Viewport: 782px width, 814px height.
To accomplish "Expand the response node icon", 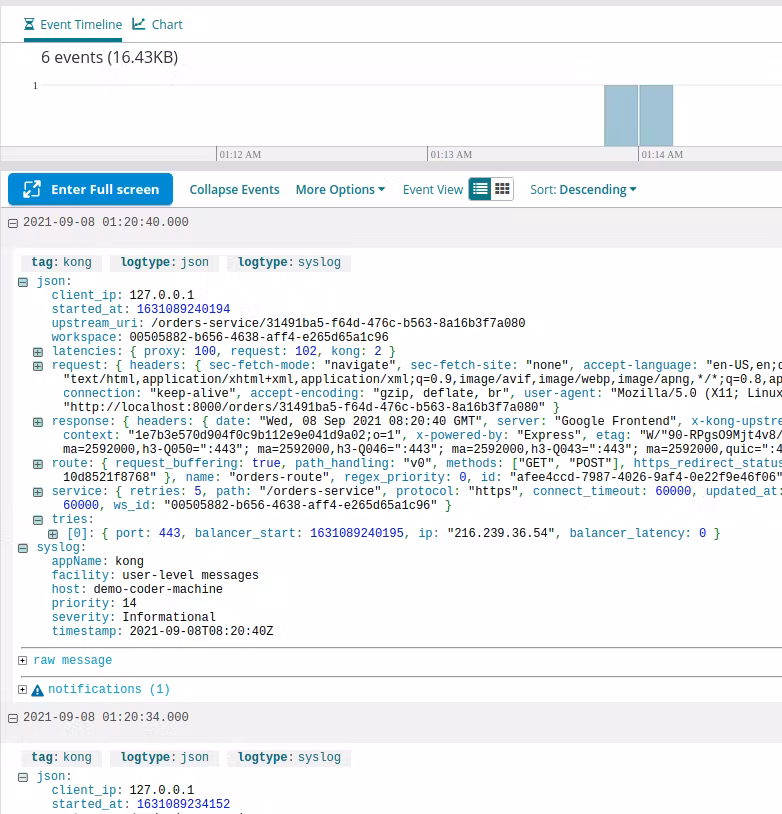I will pyautogui.click(x=38, y=422).
